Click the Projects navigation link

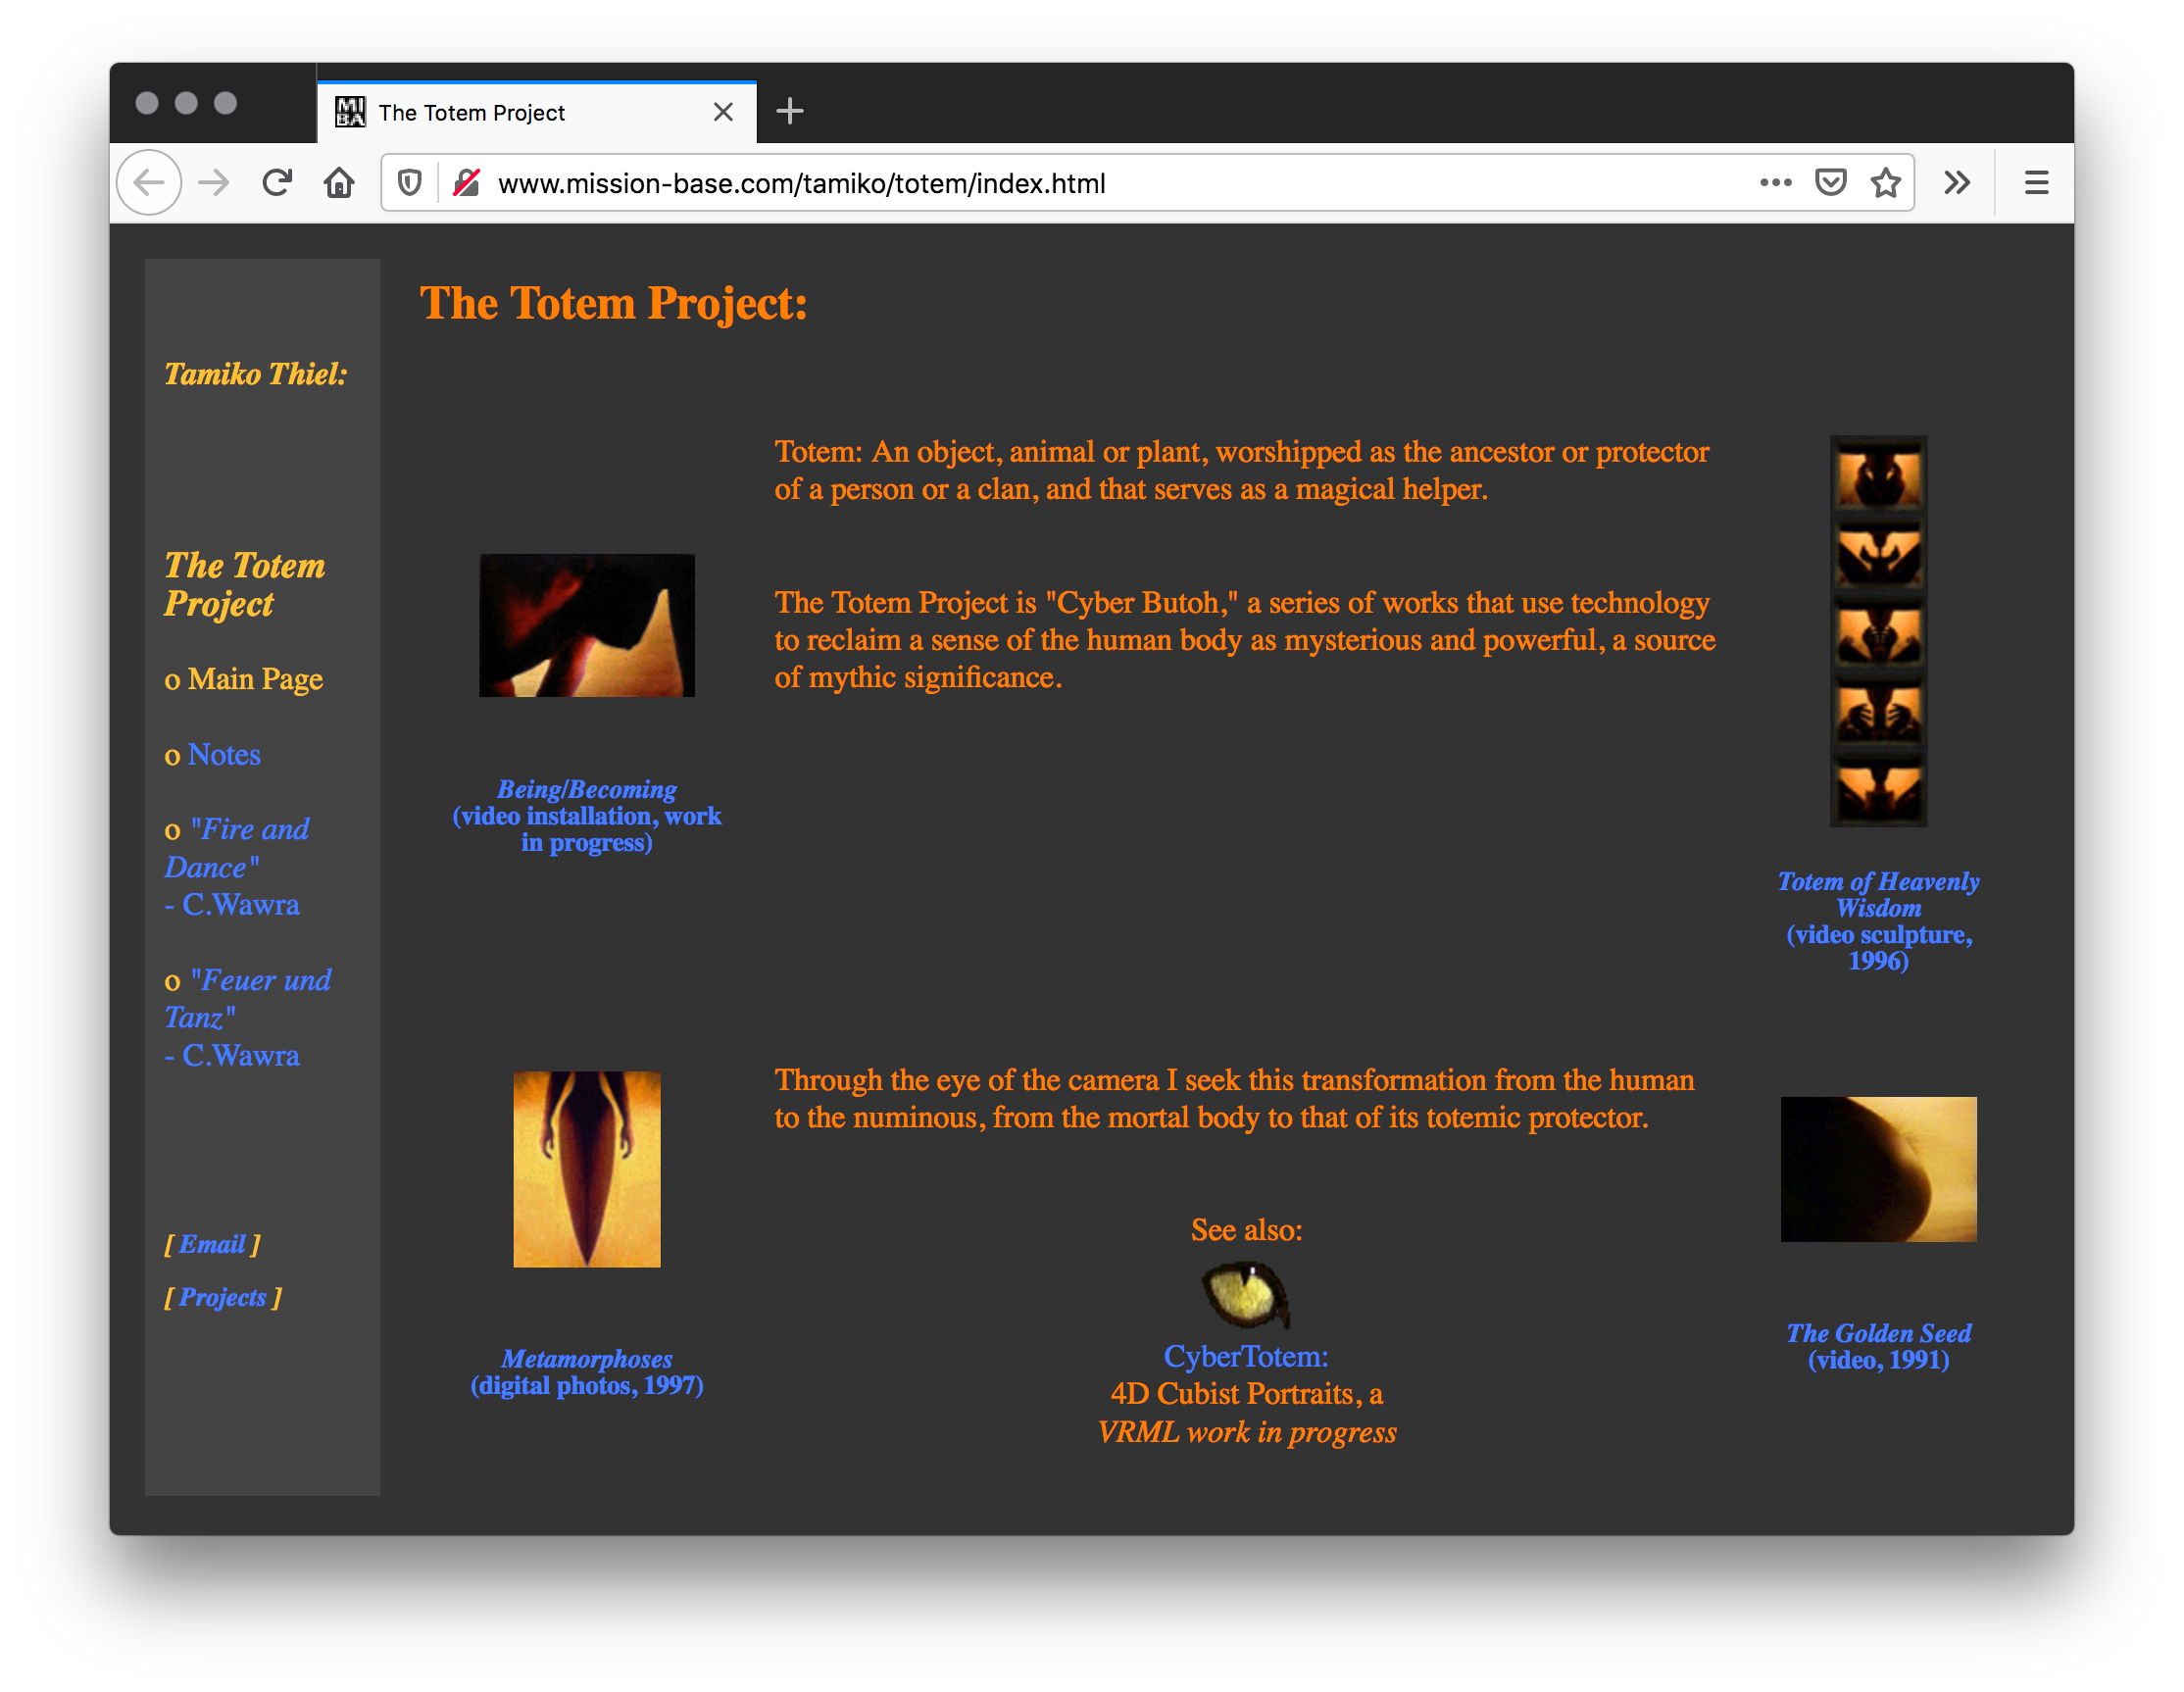point(223,1298)
